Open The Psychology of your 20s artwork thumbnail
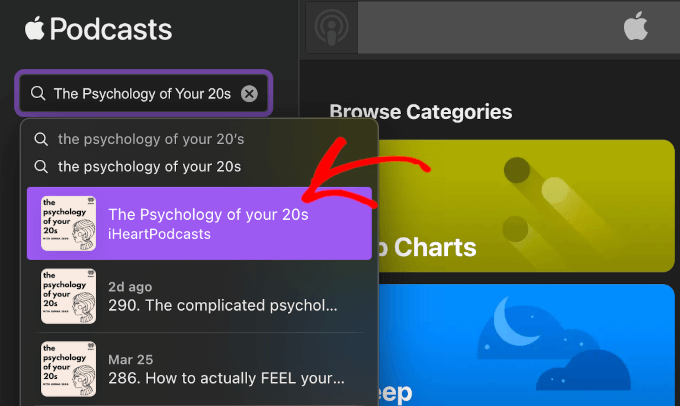Image resolution: width=680 pixels, height=406 pixels. [68, 223]
